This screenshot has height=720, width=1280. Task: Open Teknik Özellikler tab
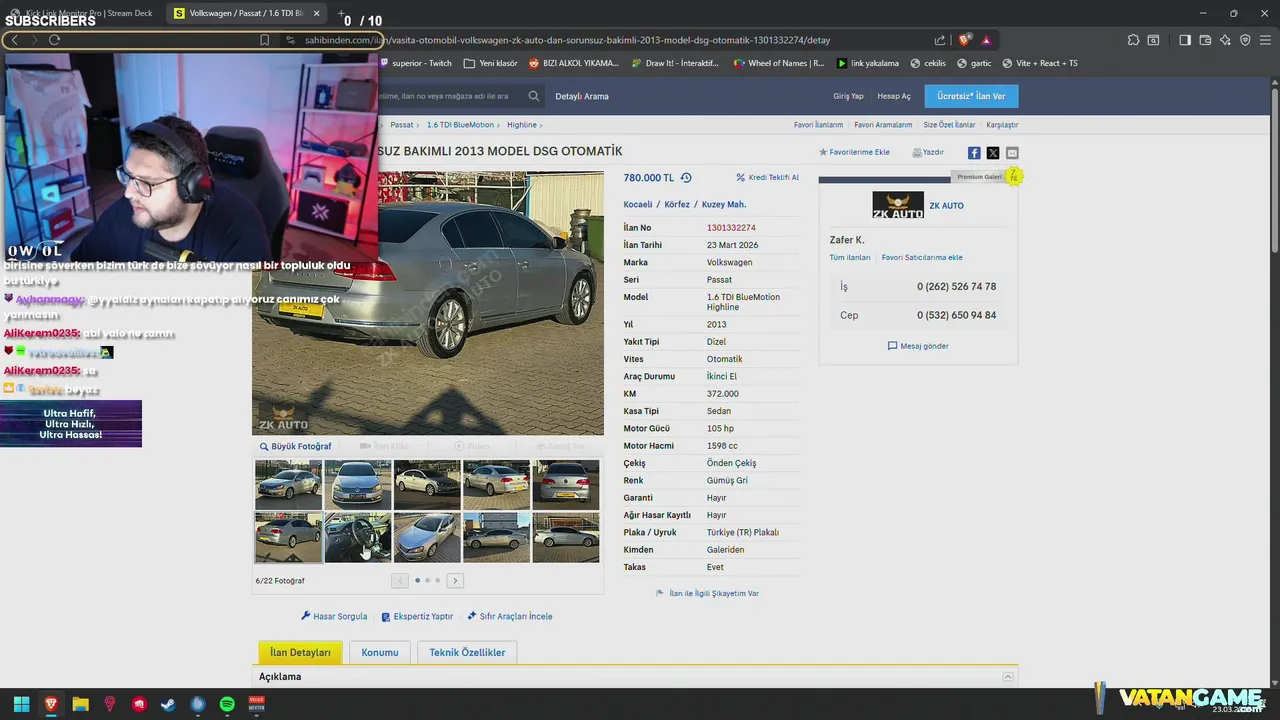(467, 652)
